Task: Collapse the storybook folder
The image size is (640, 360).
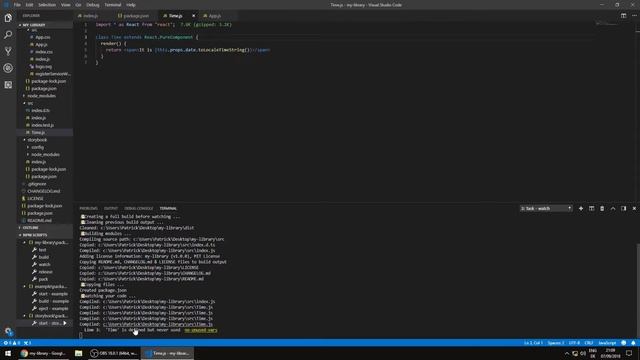Action: point(37,140)
